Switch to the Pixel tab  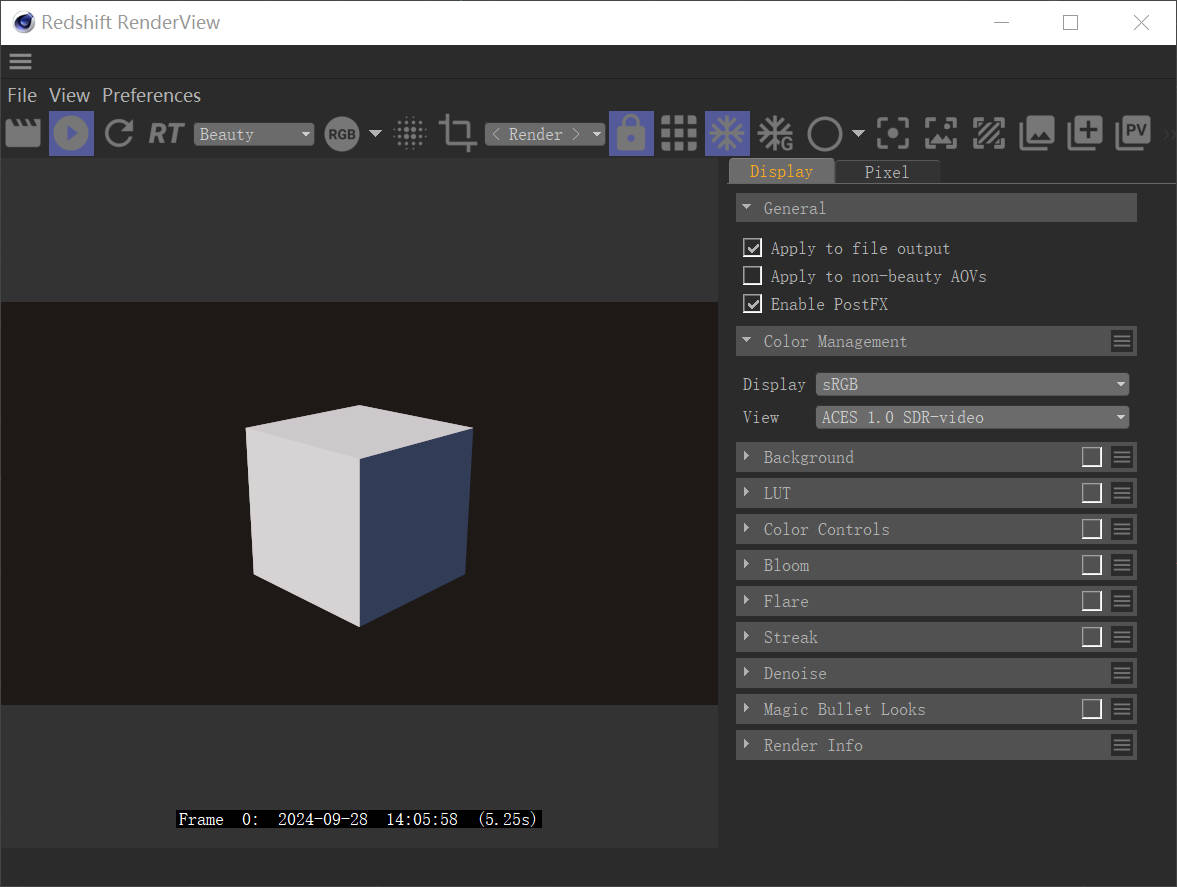(887, 171)
